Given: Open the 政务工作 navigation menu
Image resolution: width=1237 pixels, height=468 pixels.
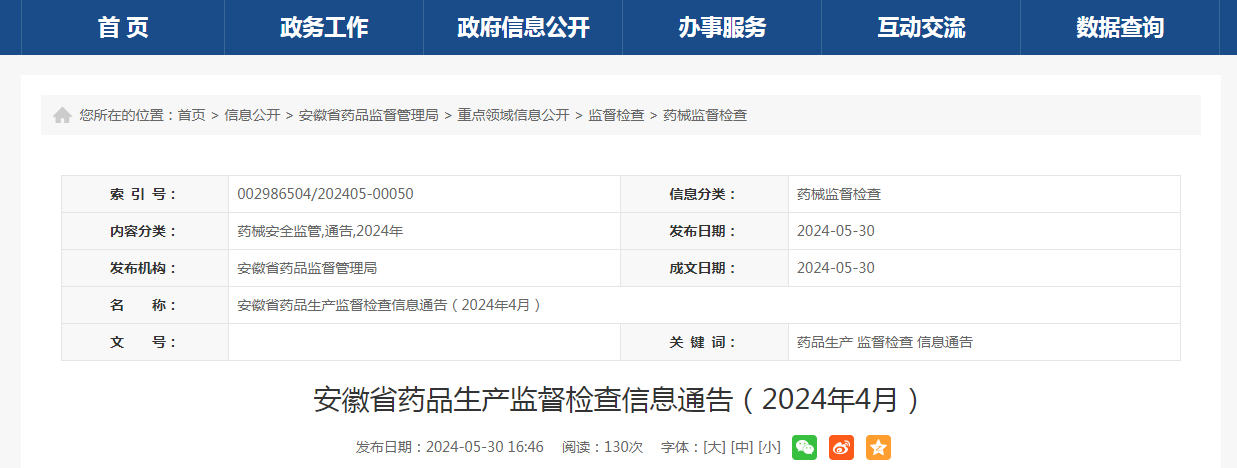Looking at the screenshot, I should (x=324, y=27).
